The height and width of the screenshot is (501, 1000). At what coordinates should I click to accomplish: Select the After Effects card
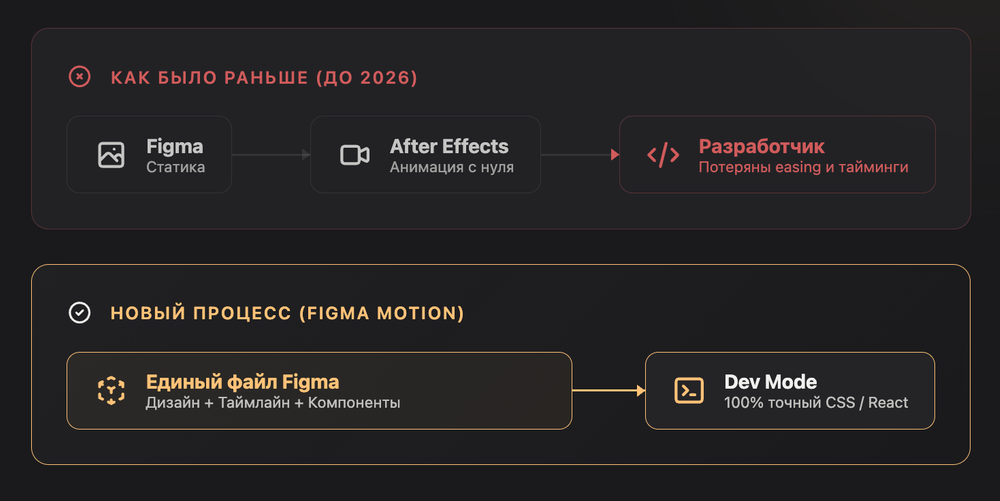425,154
